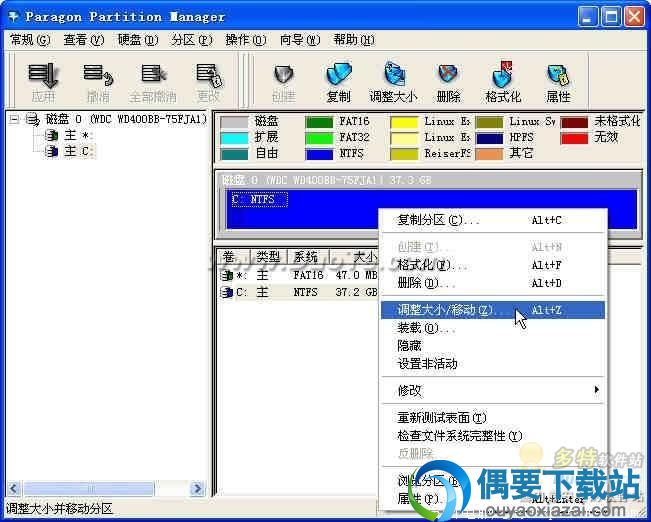Select the 主 C: tree item
This screenshot has width=651, height=522.
[79, 152]
